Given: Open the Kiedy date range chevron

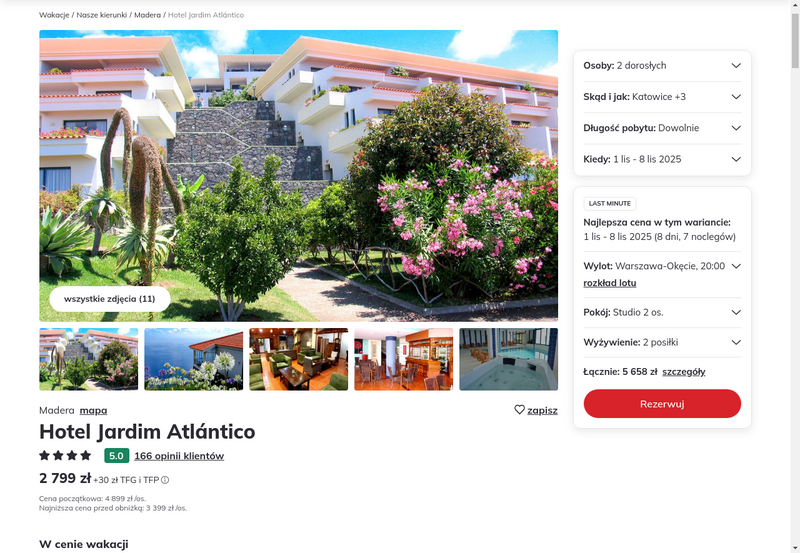Looking at the screenshot, I should coord(736,159).
